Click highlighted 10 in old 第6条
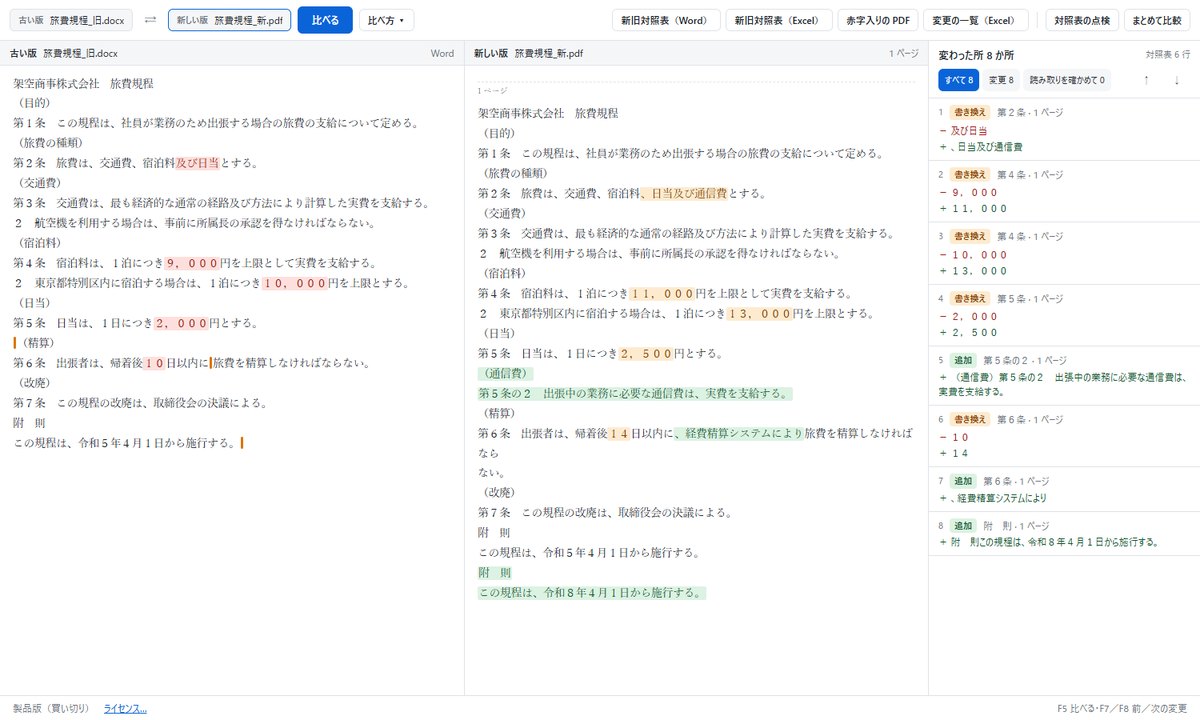This screenshot has width=1200, height=720. [154, 363]
